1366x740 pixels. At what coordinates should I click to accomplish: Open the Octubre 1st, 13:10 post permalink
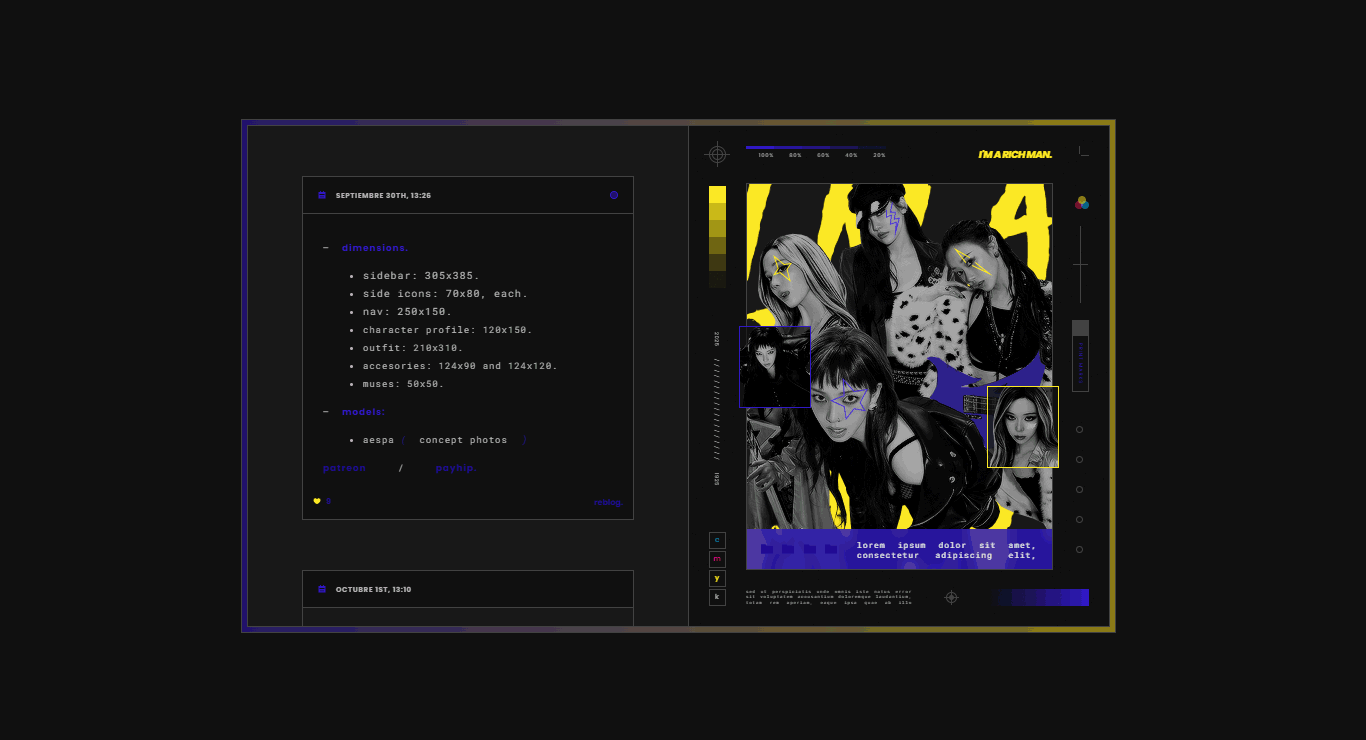373,590
